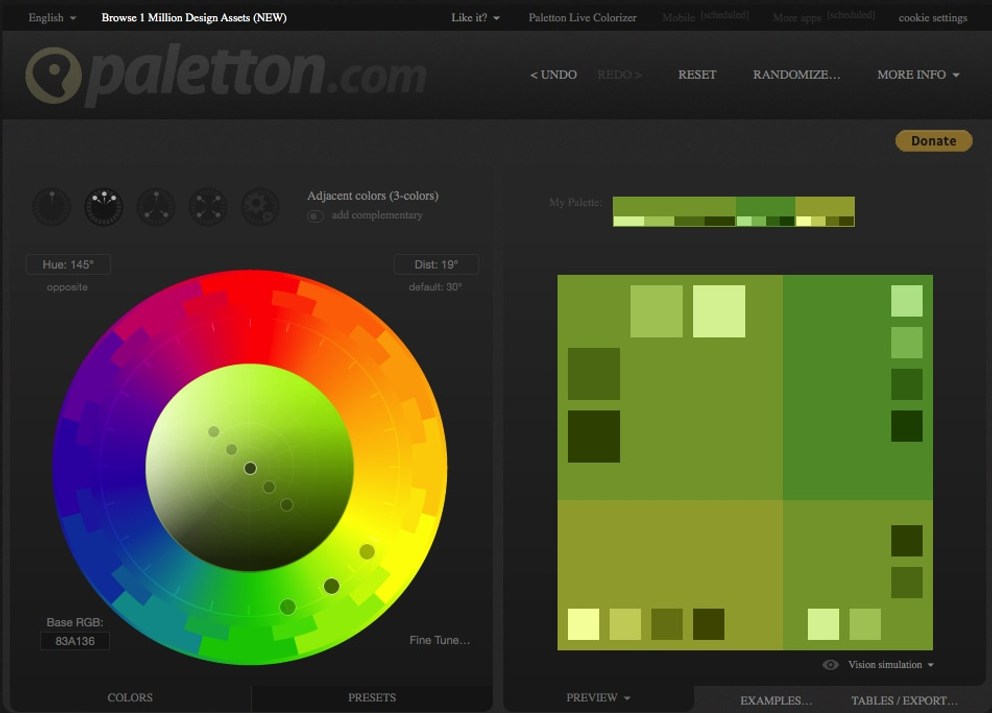992x713 pixels.
Task: Select the primary hue dot on color wheel
Action: click(332, 586)
